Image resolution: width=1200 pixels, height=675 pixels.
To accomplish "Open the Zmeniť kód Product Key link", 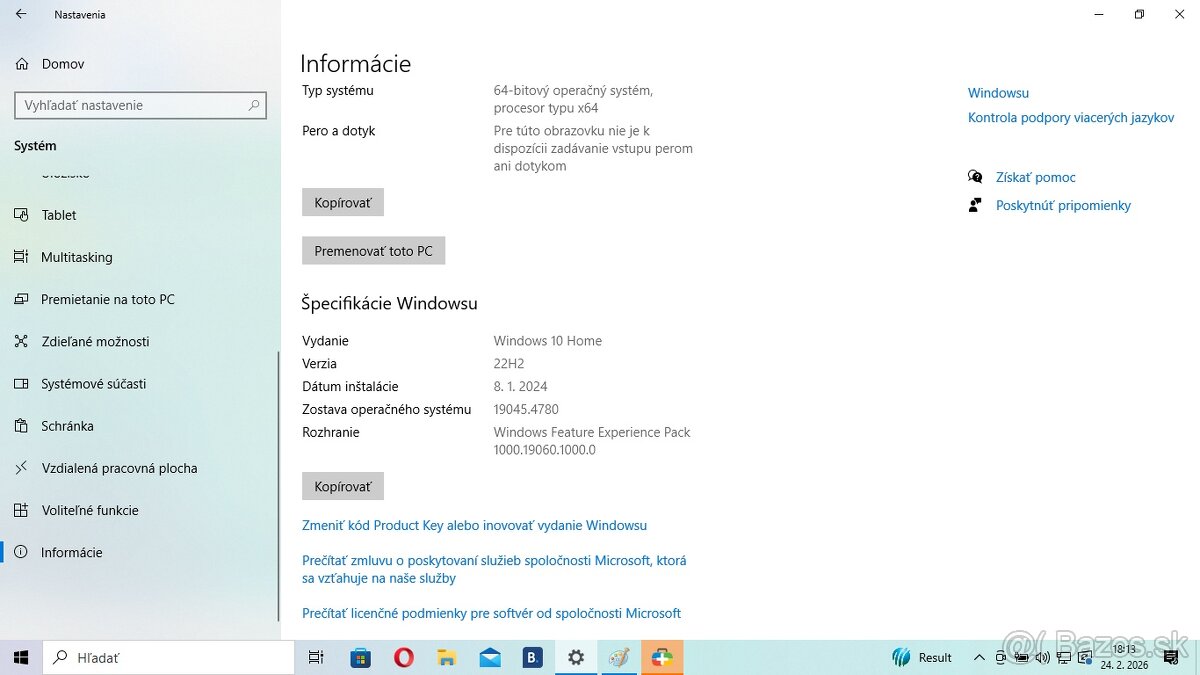I will 474,525.
